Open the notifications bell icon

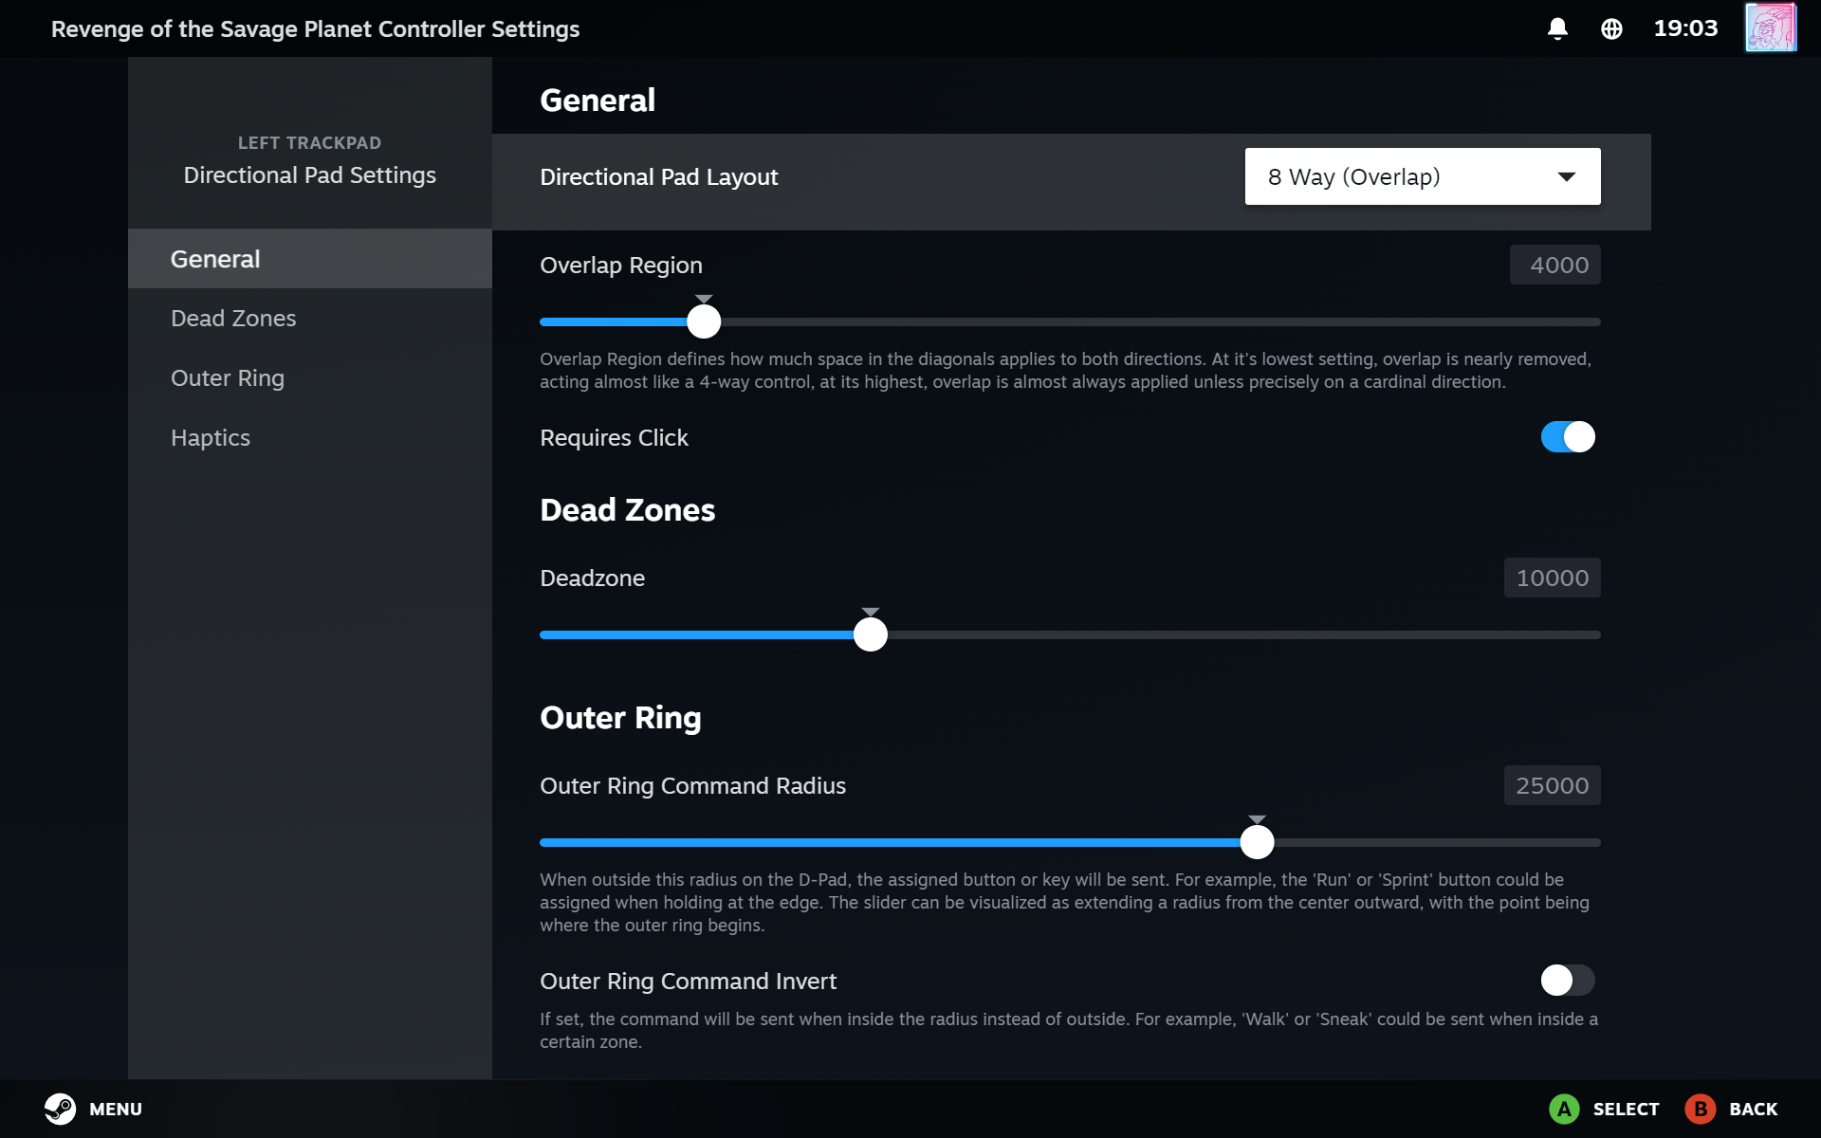click(x=1557, y=29)
